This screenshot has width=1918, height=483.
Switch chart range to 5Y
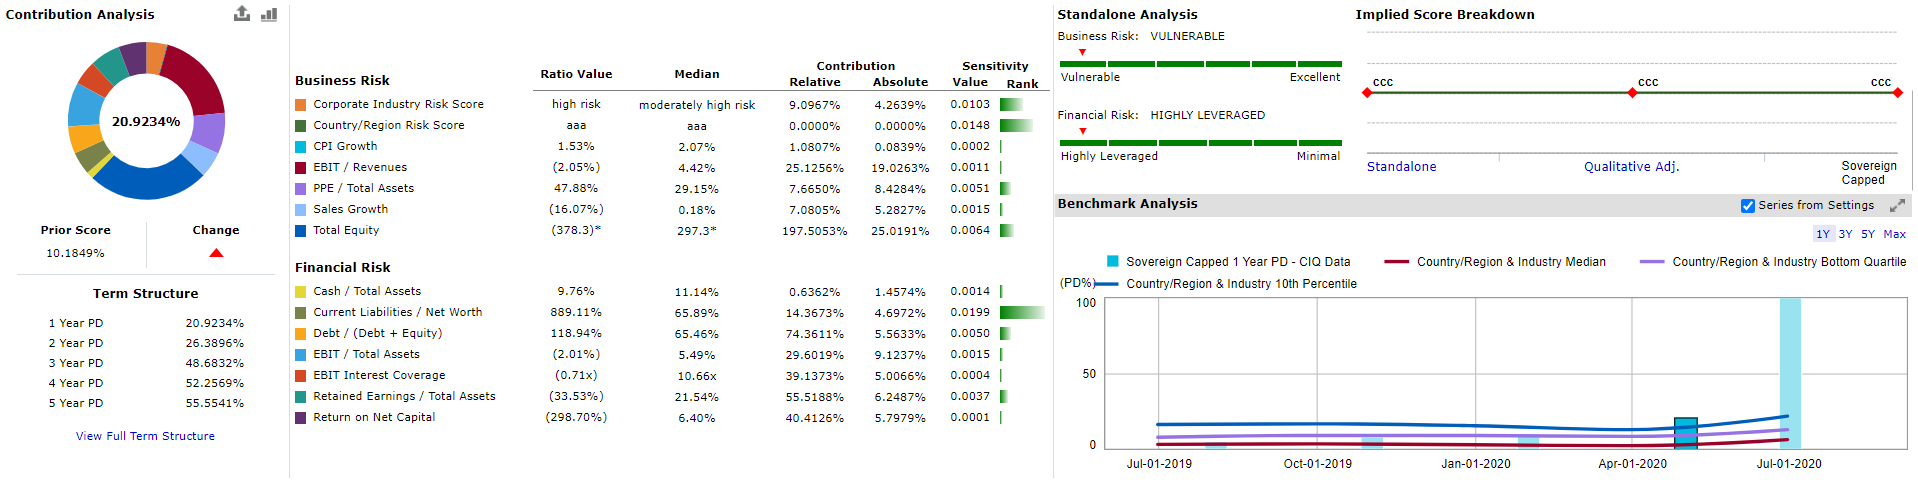coord(1868,234)
